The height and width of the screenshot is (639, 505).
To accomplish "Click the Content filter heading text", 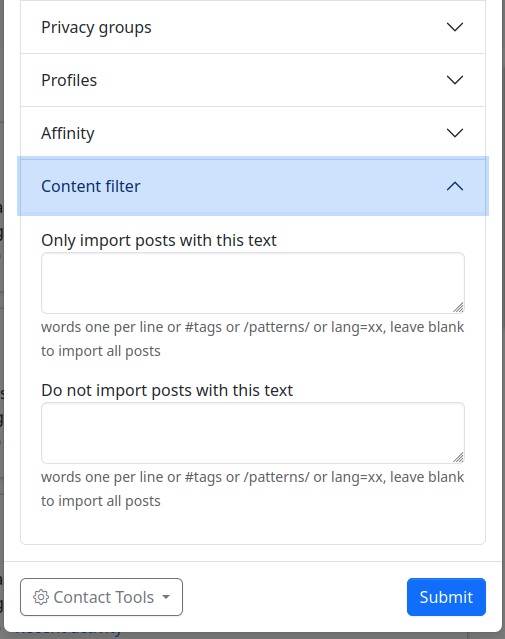I will coord(90,186).
